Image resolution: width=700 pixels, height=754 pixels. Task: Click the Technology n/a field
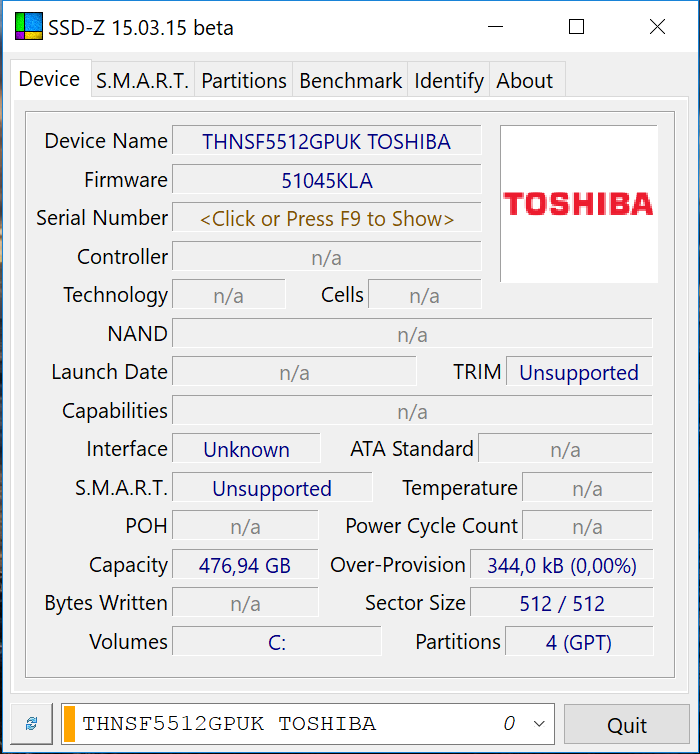tap(229, 295)
